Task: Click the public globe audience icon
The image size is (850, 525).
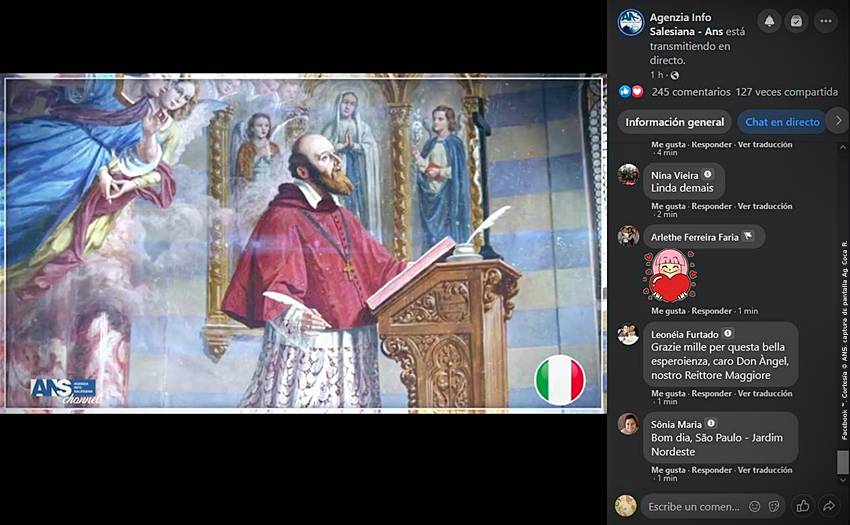Action: (x=674, y=75)
